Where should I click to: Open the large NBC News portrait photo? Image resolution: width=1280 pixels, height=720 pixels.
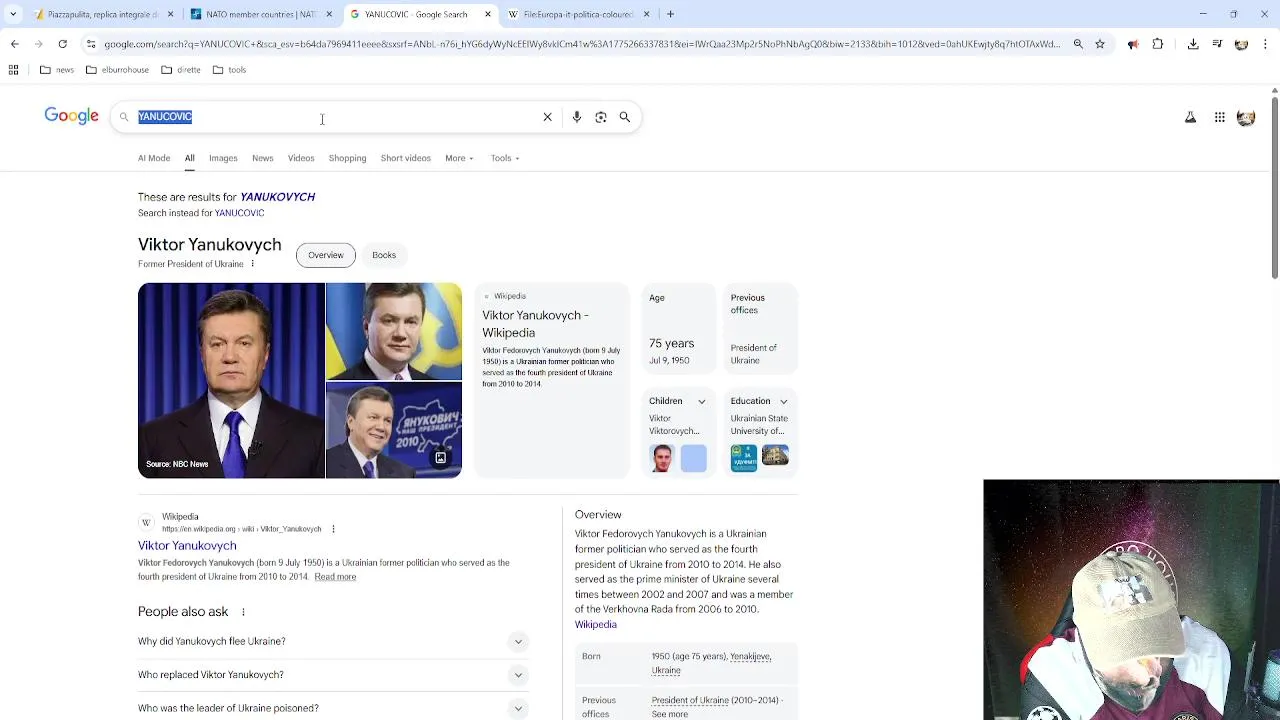pyautogui.click(x=231, y=380)
